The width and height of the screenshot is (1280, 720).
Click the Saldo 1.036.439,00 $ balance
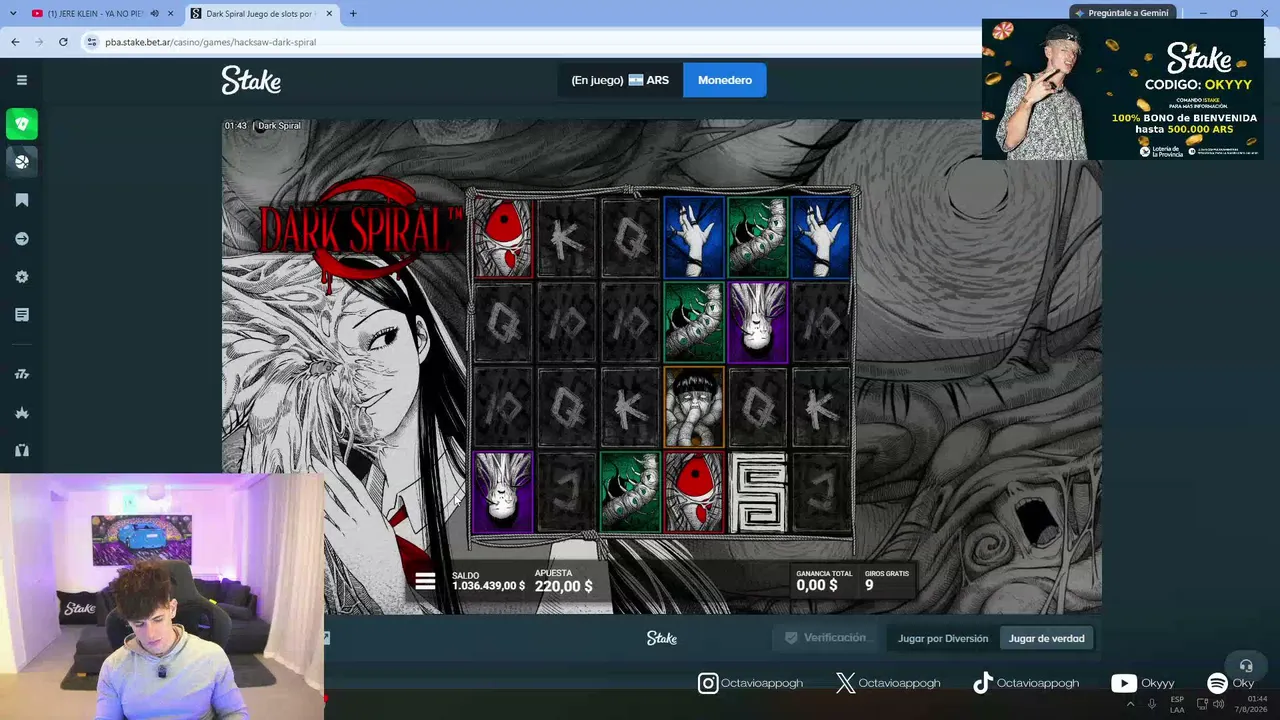(x=488, y=581)
